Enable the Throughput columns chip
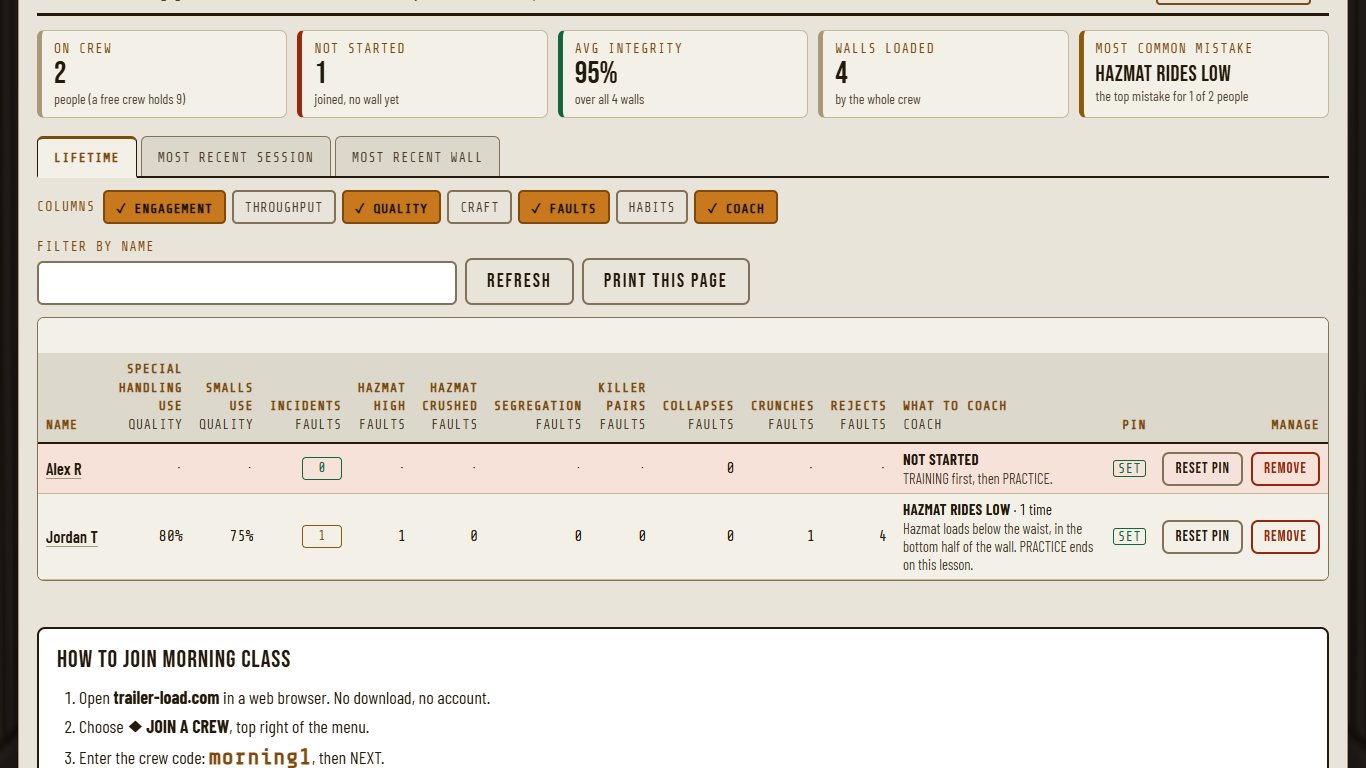This screenshot has height=768, width=1366. [x=284, y=207]
